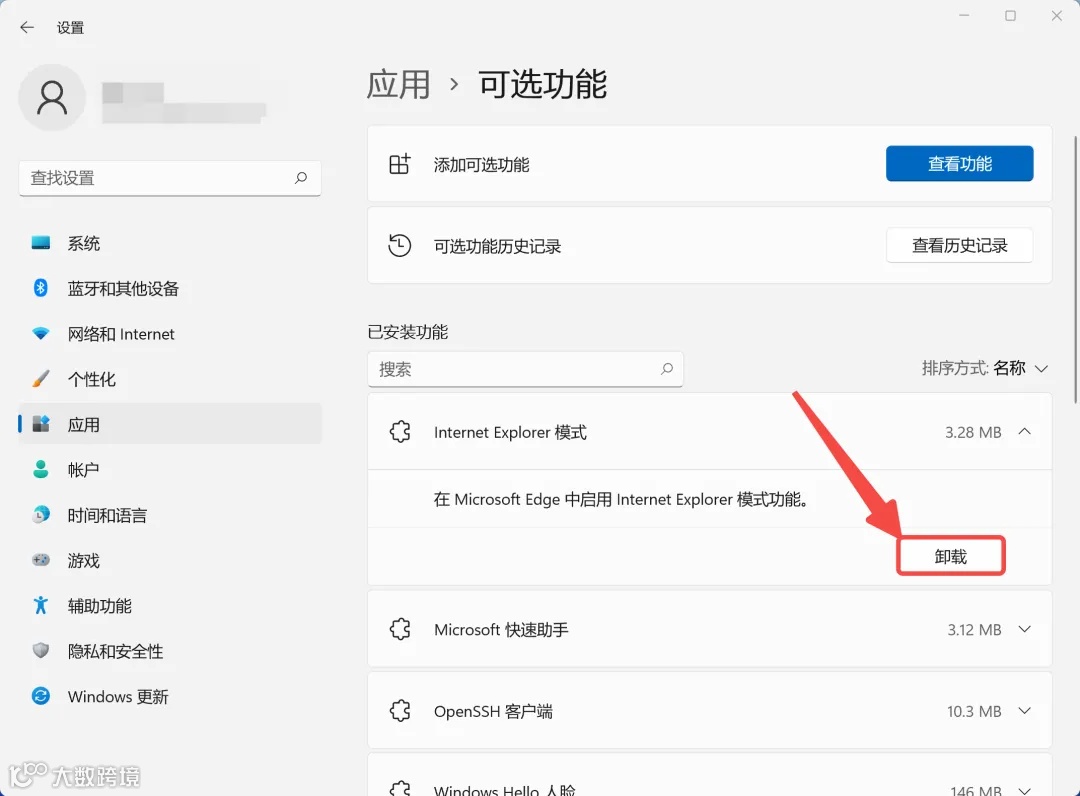Click the 可选功能 page title
This screenshot has width=1080, height=796.
(543, 85)
